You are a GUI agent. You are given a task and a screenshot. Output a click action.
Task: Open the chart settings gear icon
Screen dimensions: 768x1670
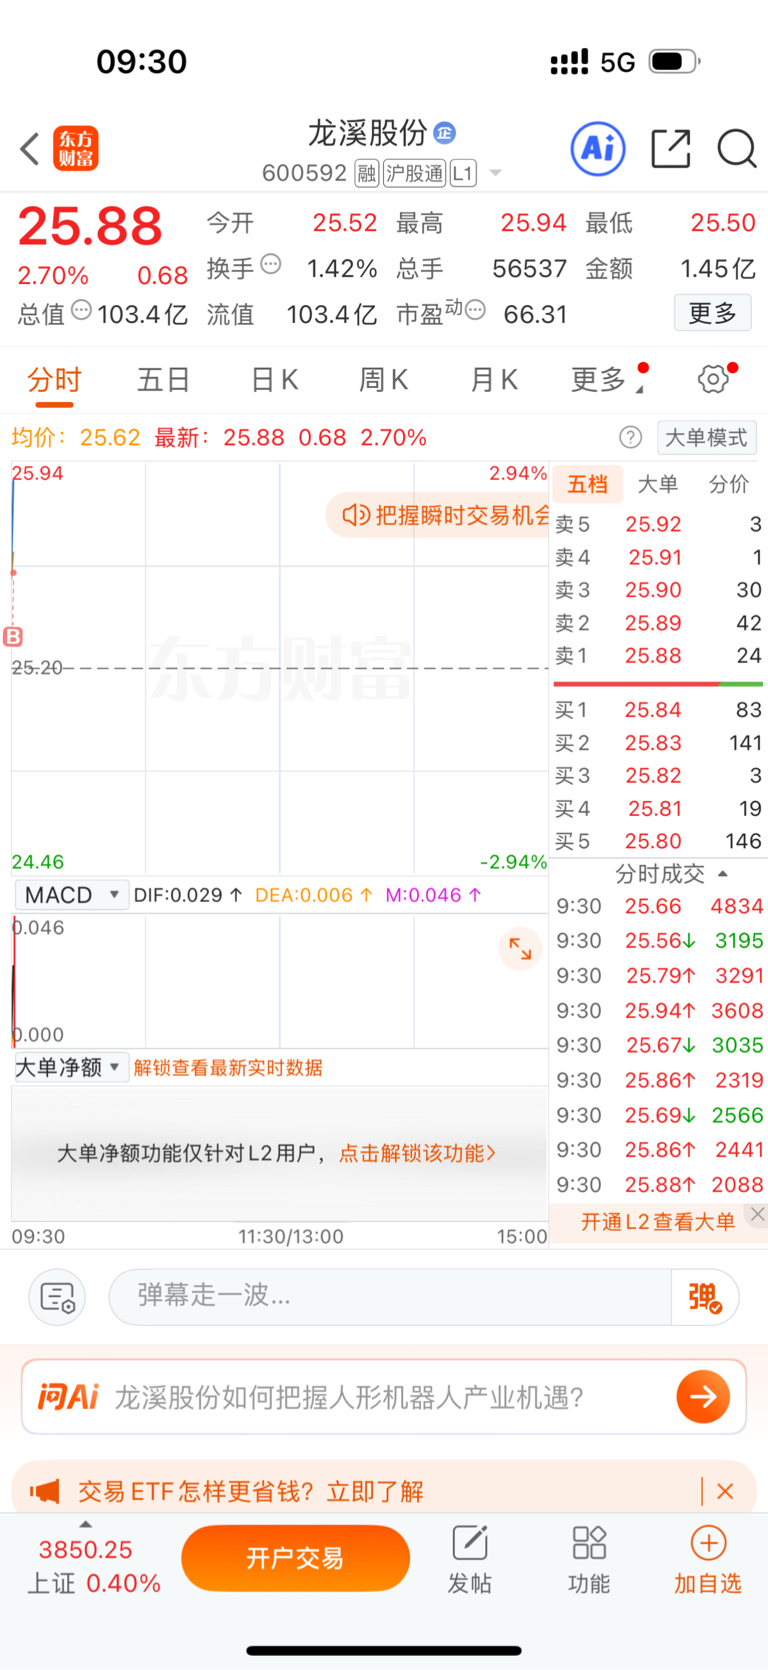click(713, 379)
